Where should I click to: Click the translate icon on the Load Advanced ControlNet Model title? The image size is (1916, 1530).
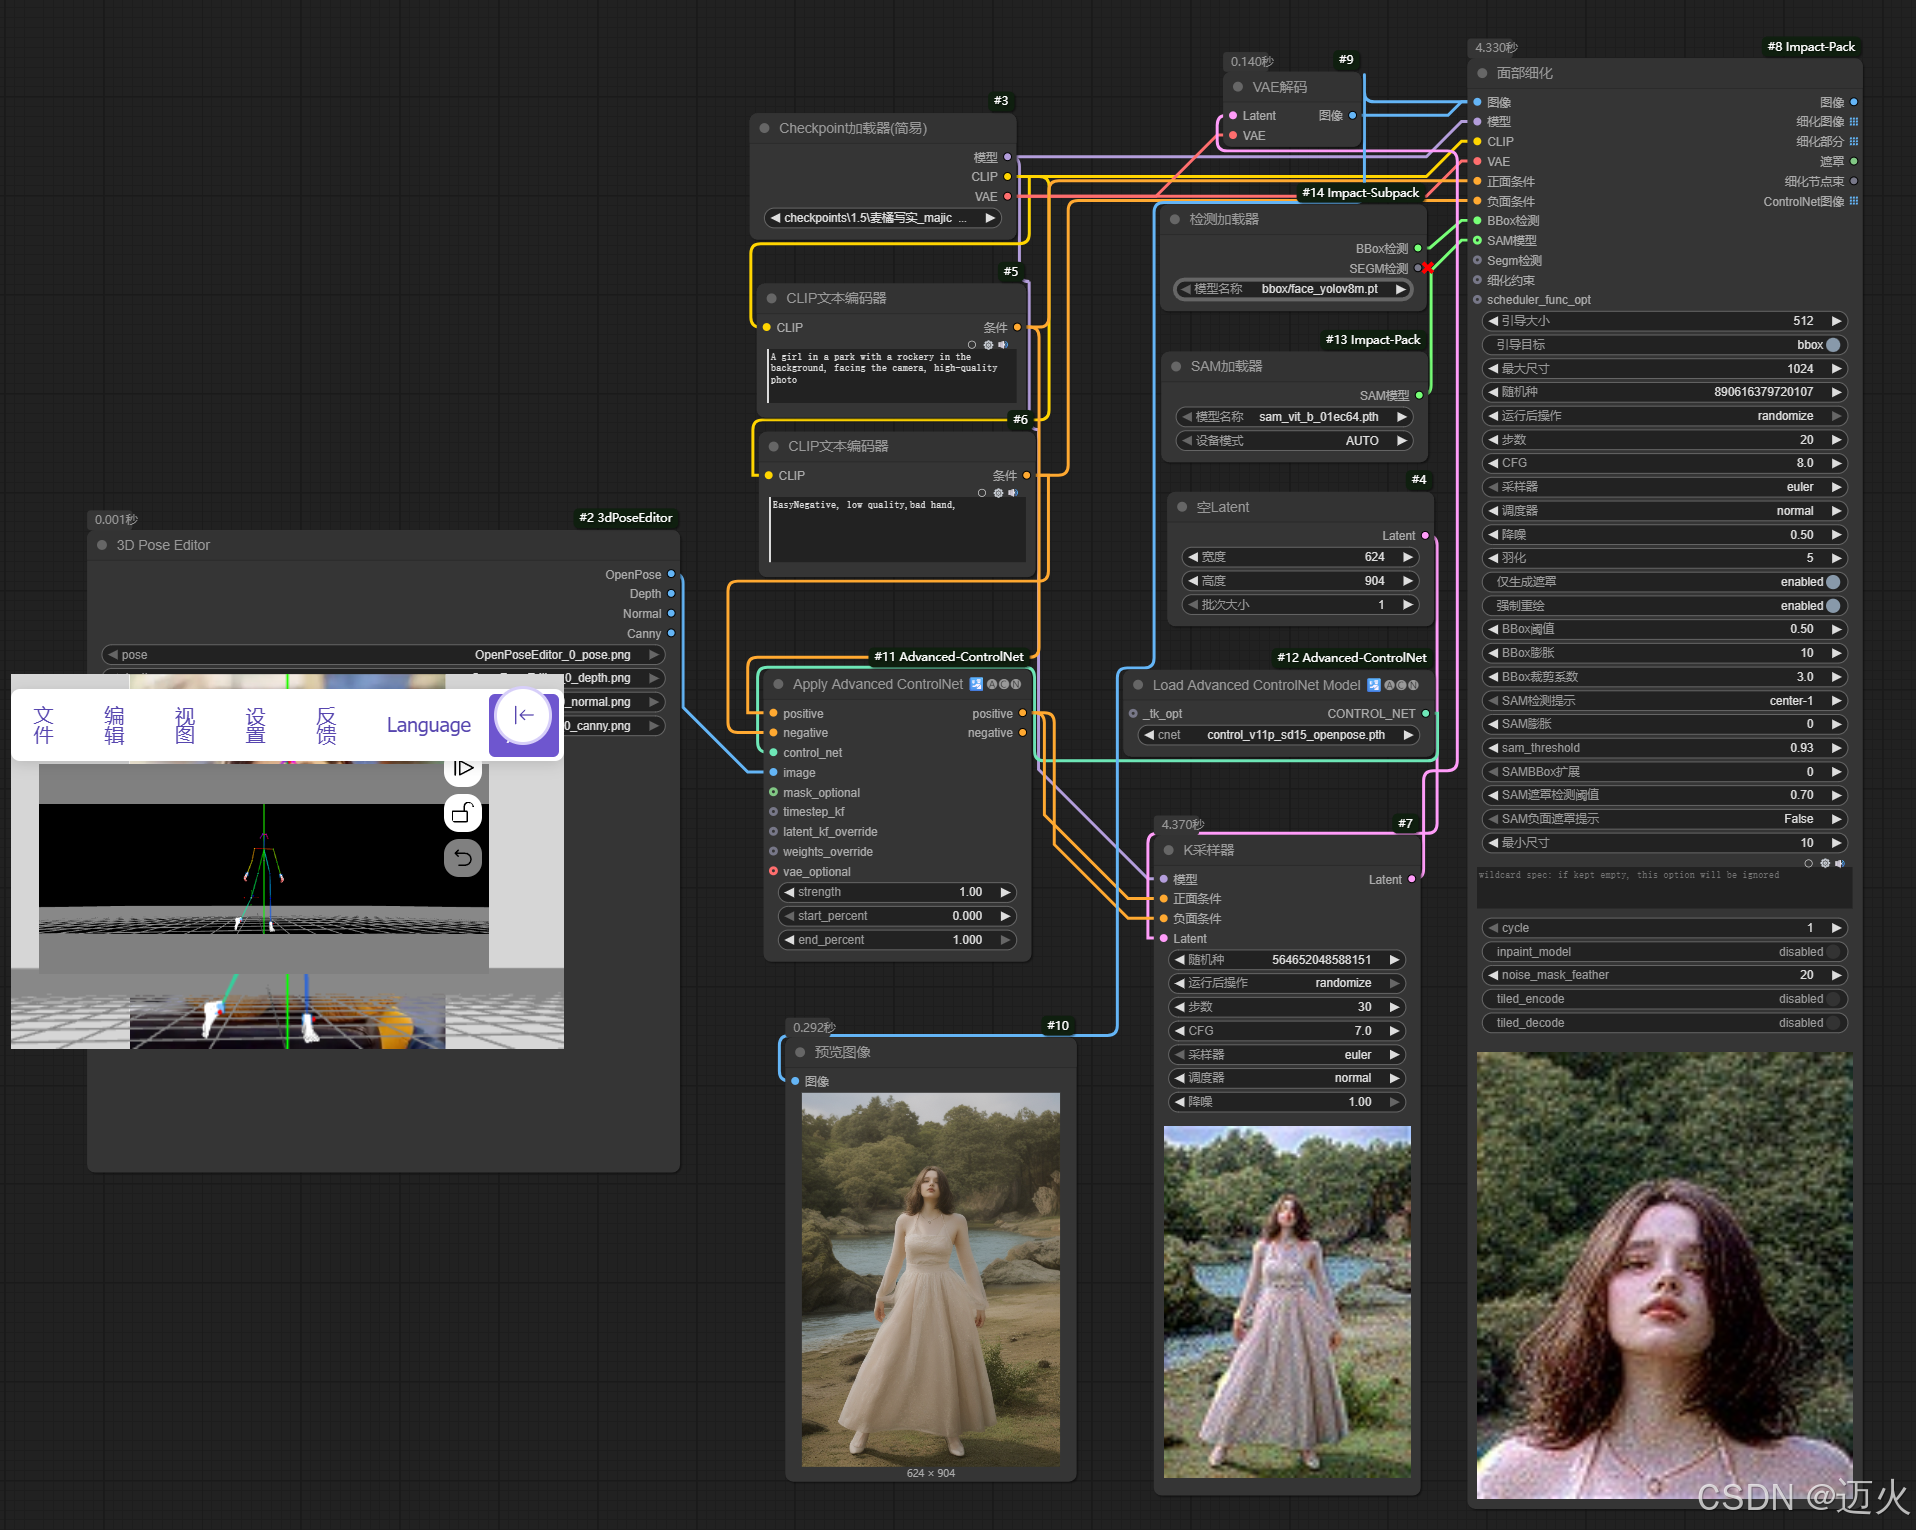point(1374,685)
